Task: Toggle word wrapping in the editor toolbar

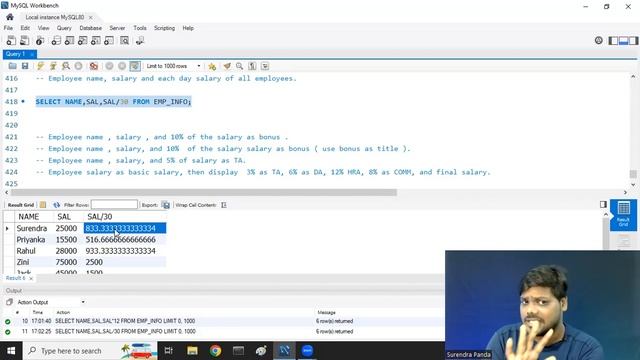Action: pos(265,66)
